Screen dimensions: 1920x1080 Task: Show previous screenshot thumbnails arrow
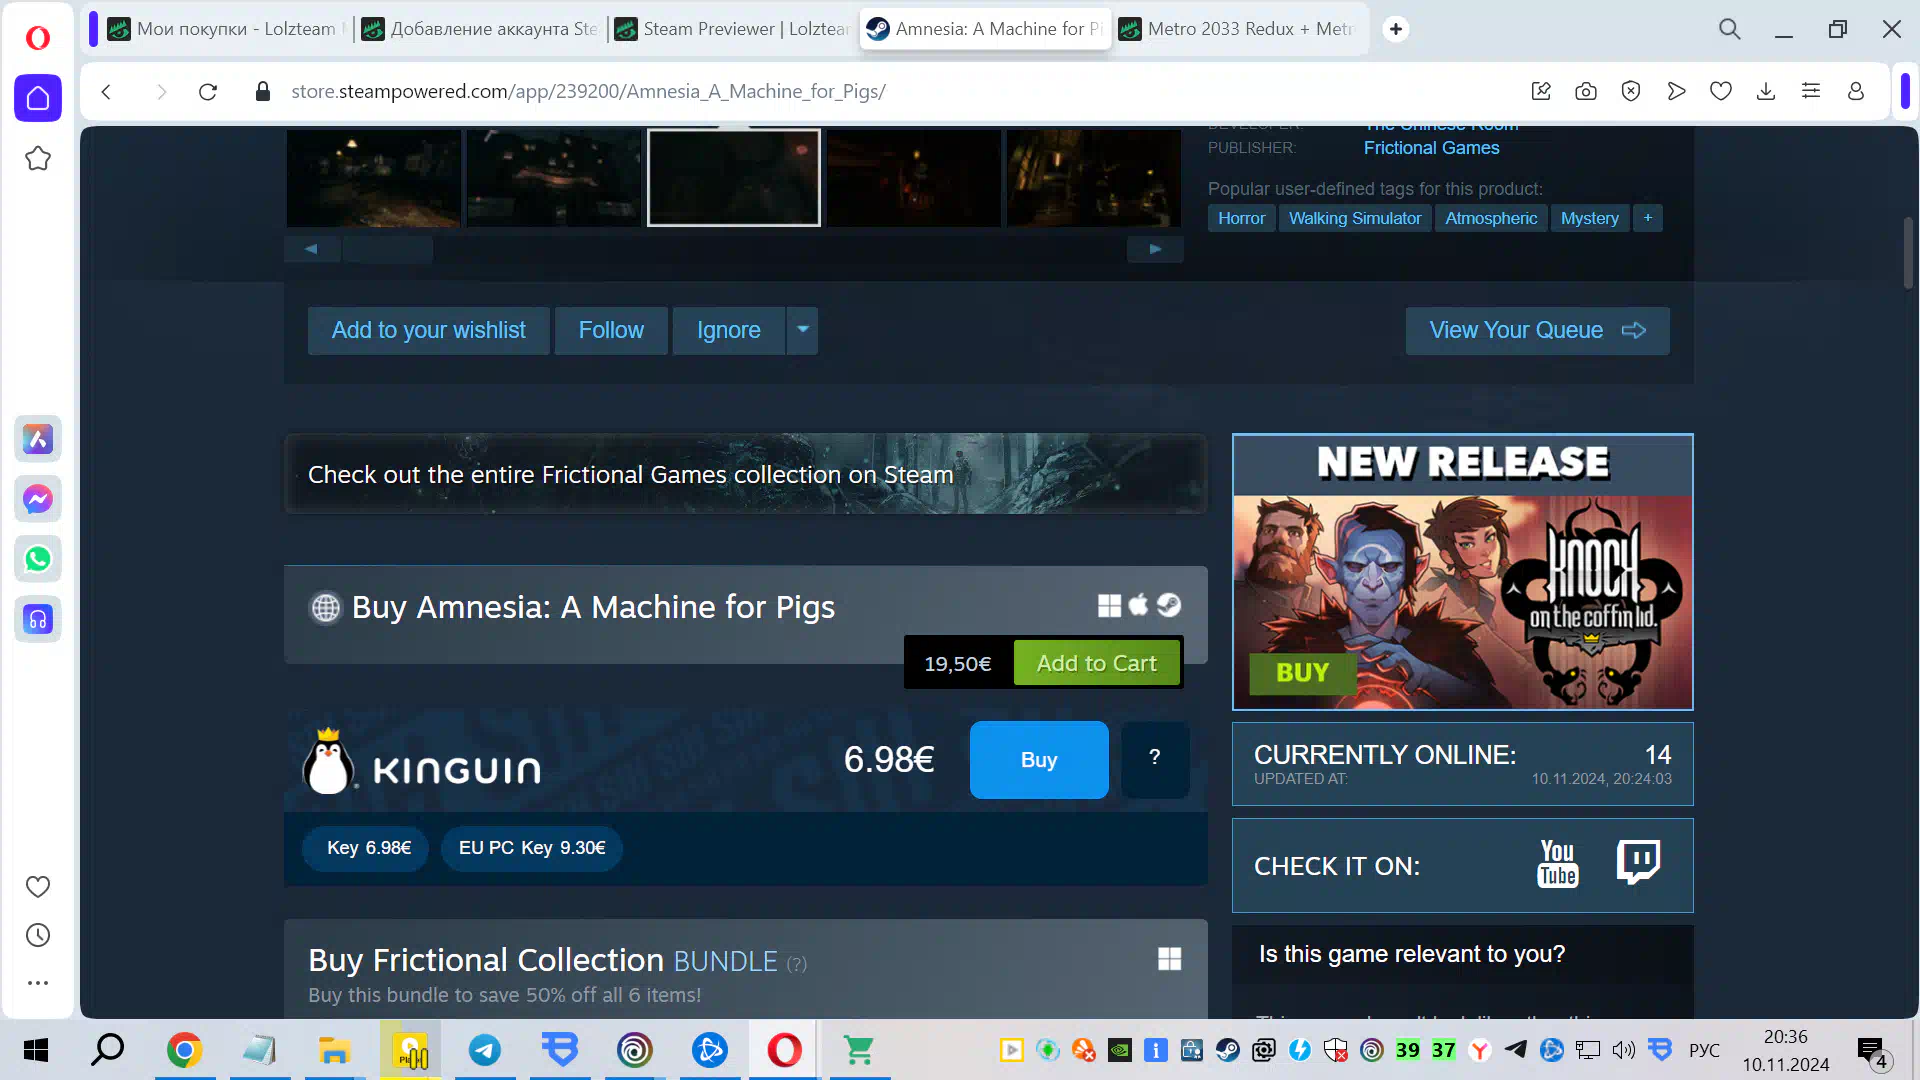311,249
